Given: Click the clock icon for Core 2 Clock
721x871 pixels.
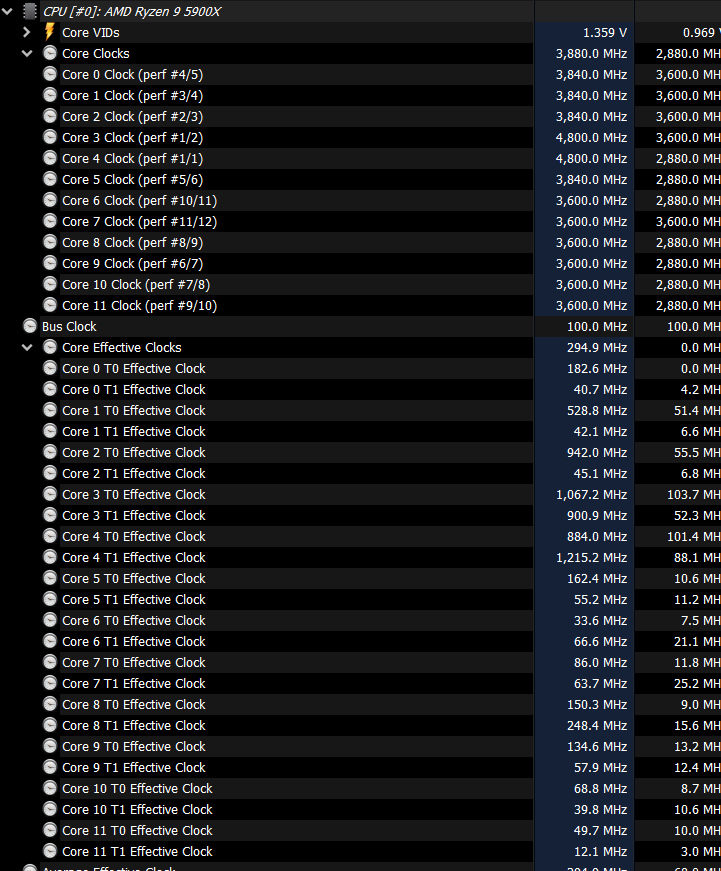Looking at the screenshot, I should 50,116.
